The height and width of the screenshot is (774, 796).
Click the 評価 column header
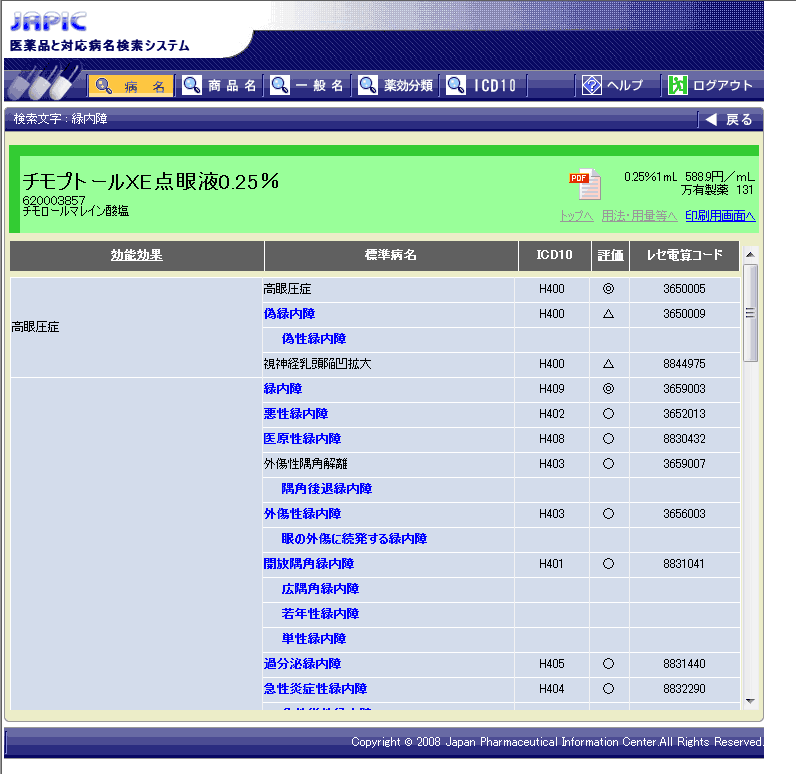[x=610, y=256]
